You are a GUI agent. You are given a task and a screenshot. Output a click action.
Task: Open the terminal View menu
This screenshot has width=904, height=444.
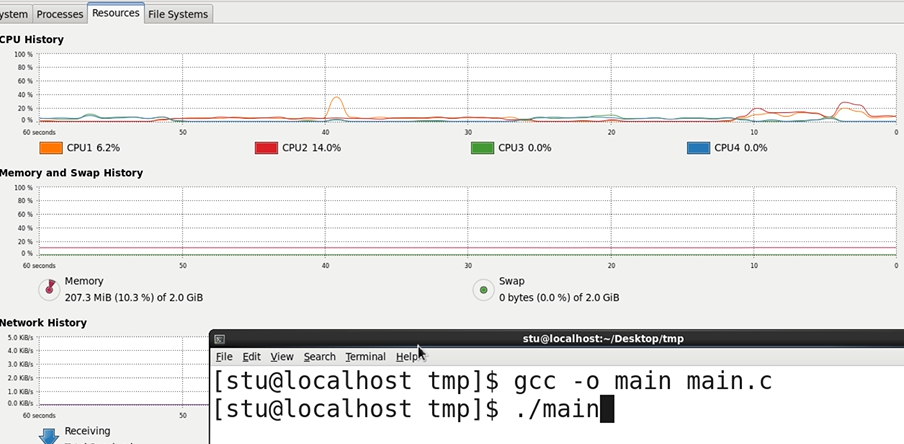click(282, 357)
